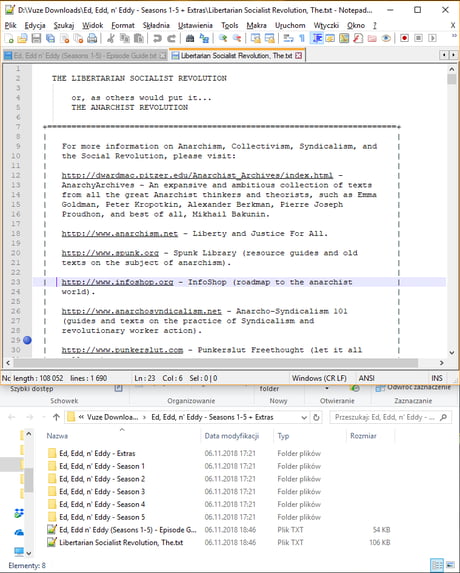460x573 pixels.
Task: Toggle Word Wrap toolbar icon
Action: pyautogui.click(x=289, y=38)
